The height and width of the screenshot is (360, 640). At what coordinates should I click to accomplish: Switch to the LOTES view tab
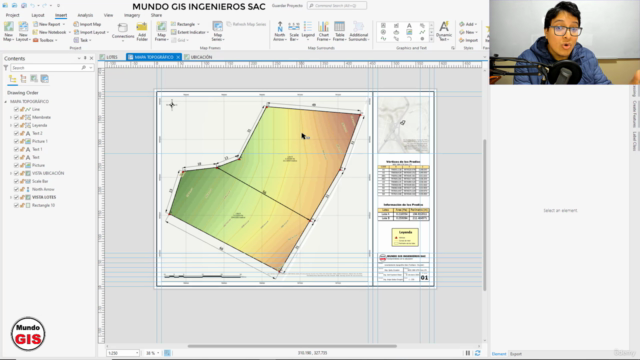(109, 57)
